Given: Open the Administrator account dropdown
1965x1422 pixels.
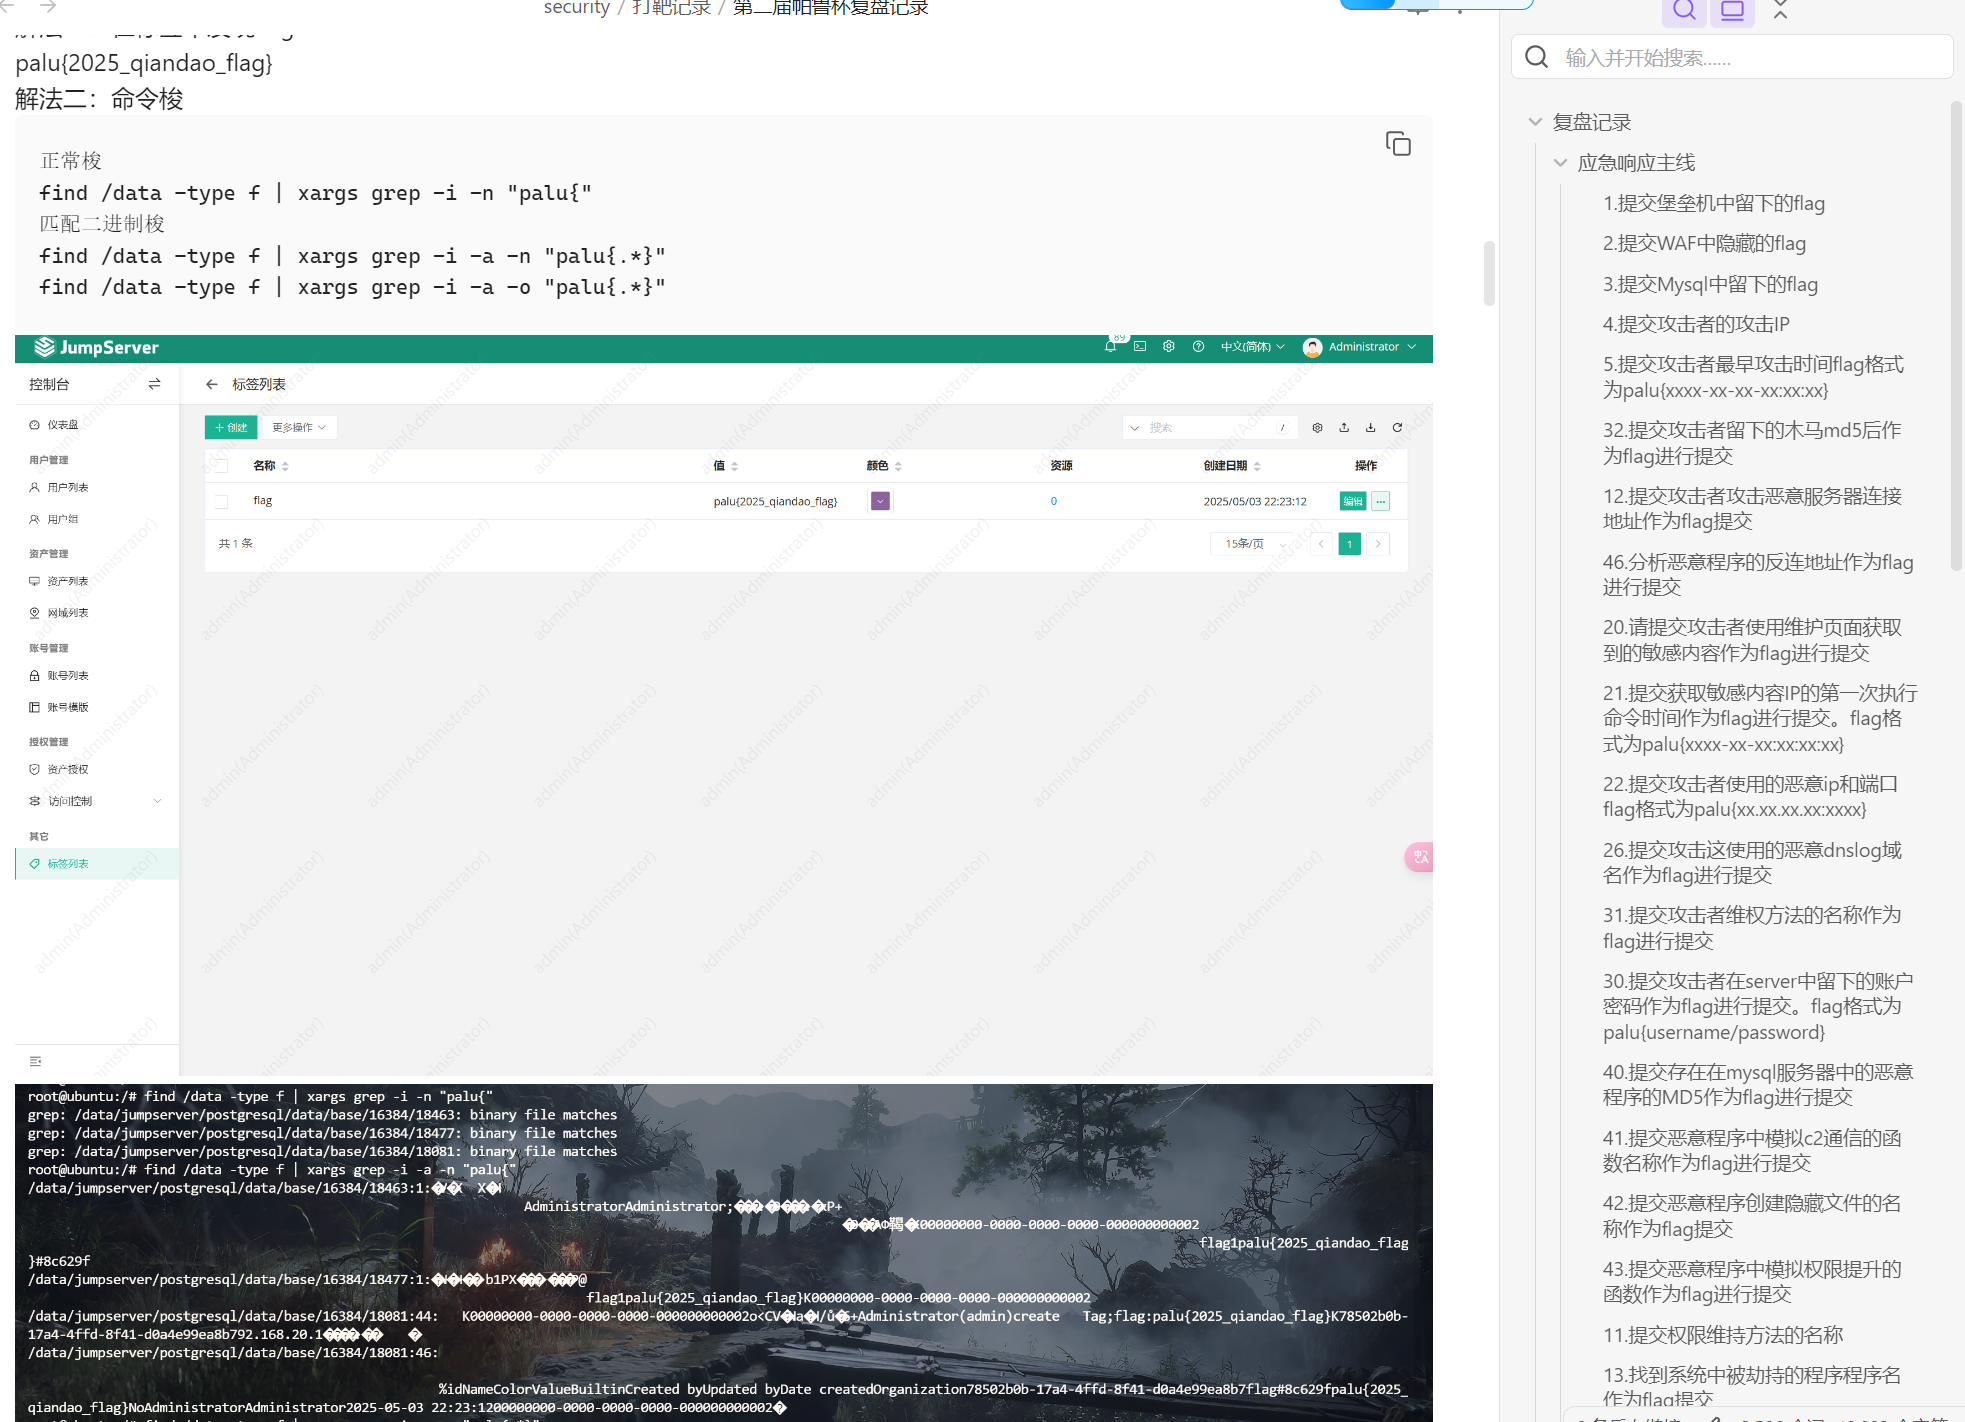Looking at the screenshot, I should pos(1360,346).
